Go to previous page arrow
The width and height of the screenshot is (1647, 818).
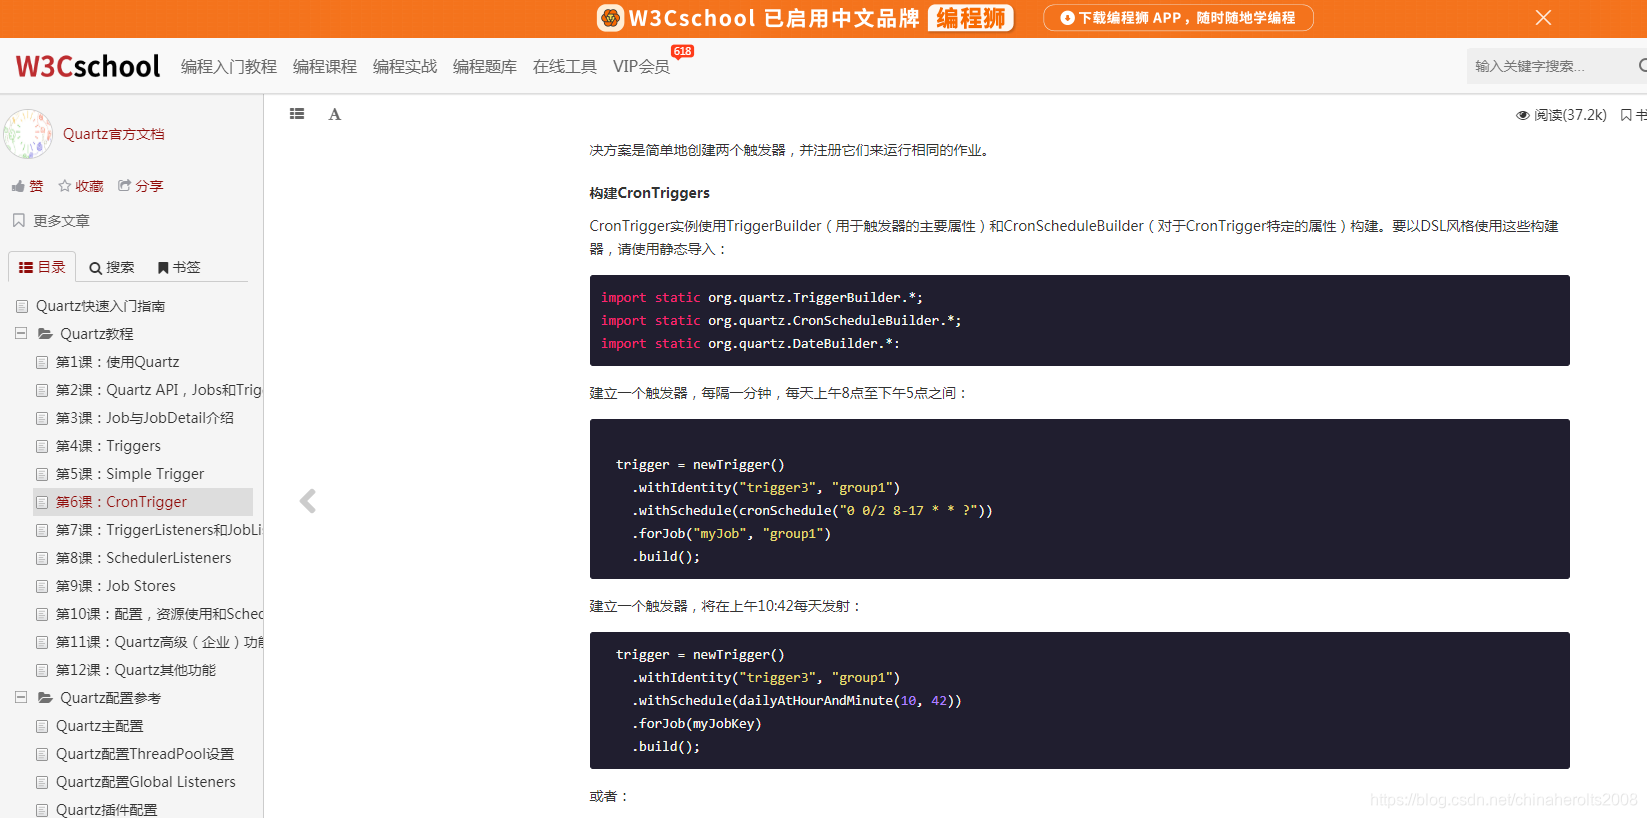tap(308, 501)
